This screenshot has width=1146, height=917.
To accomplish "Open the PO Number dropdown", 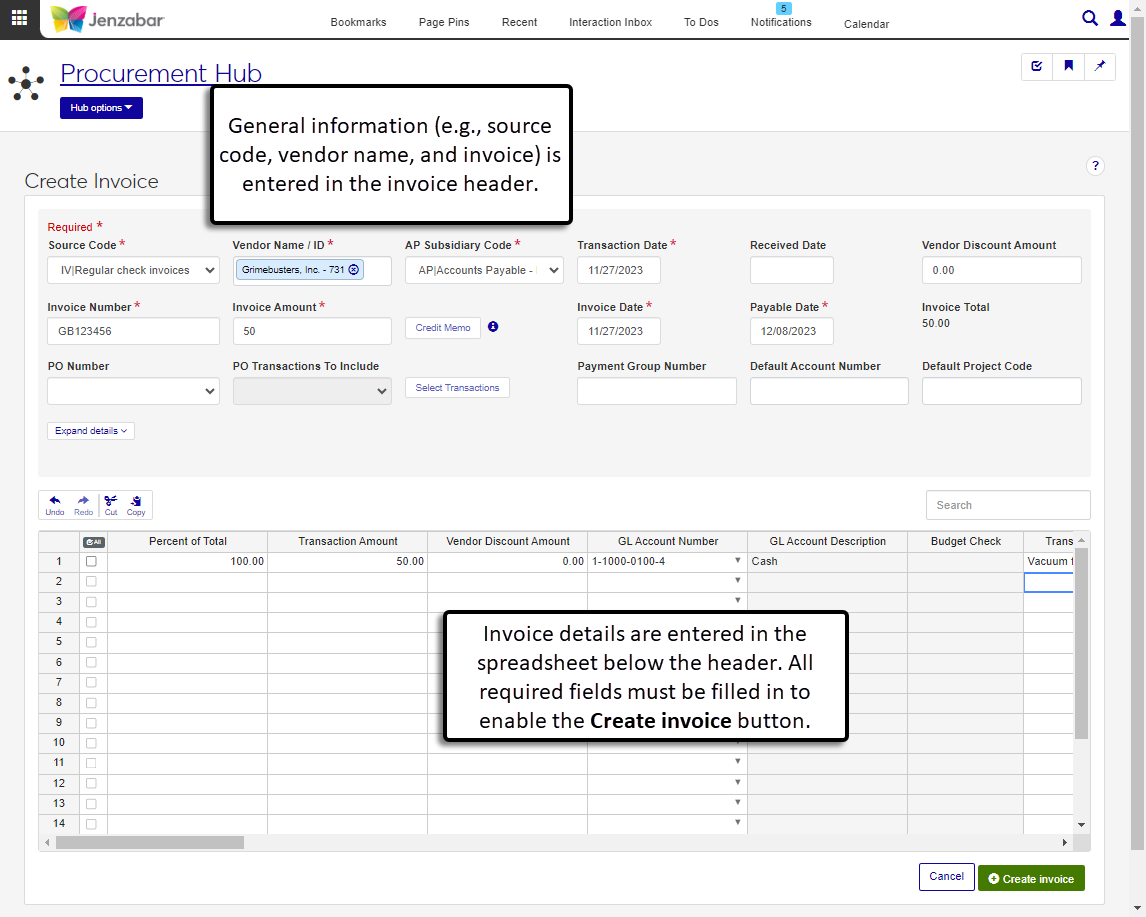I will click(133, 391).
